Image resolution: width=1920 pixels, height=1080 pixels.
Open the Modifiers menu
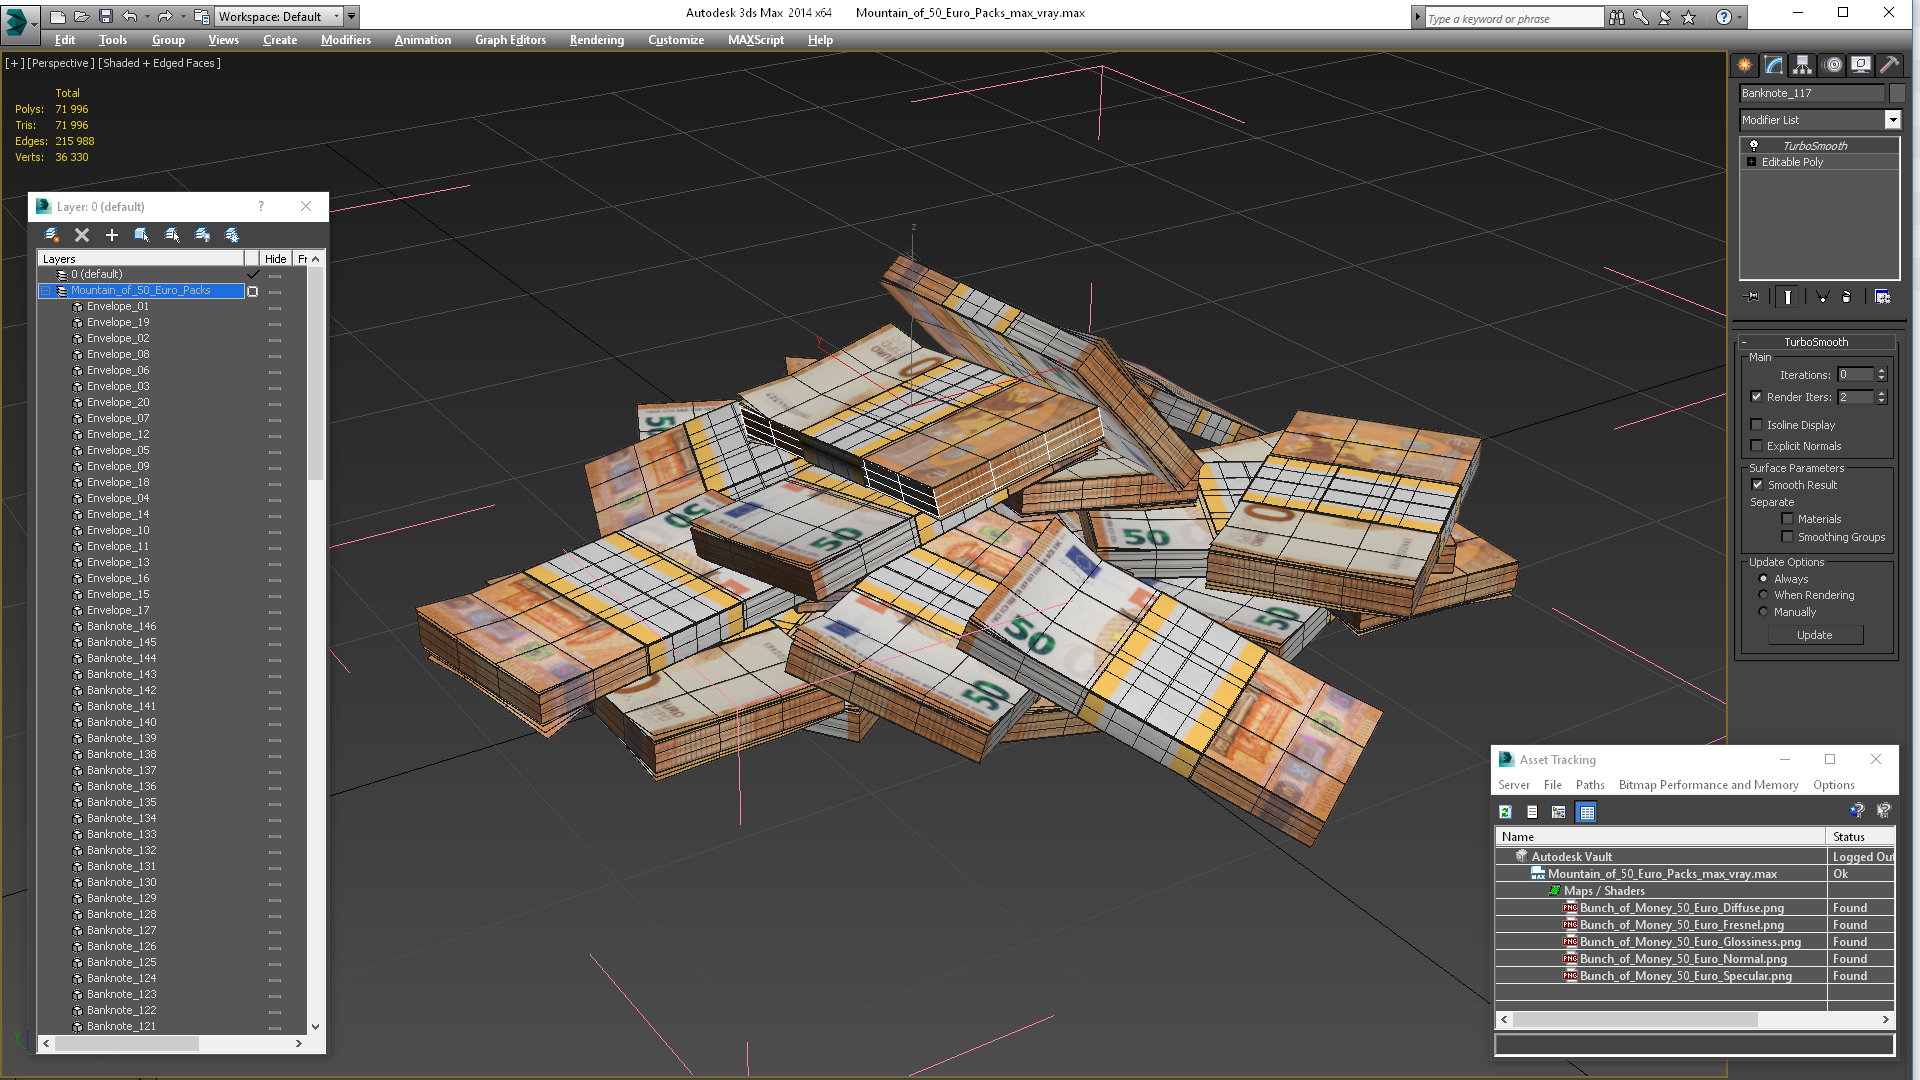(346, 40)
